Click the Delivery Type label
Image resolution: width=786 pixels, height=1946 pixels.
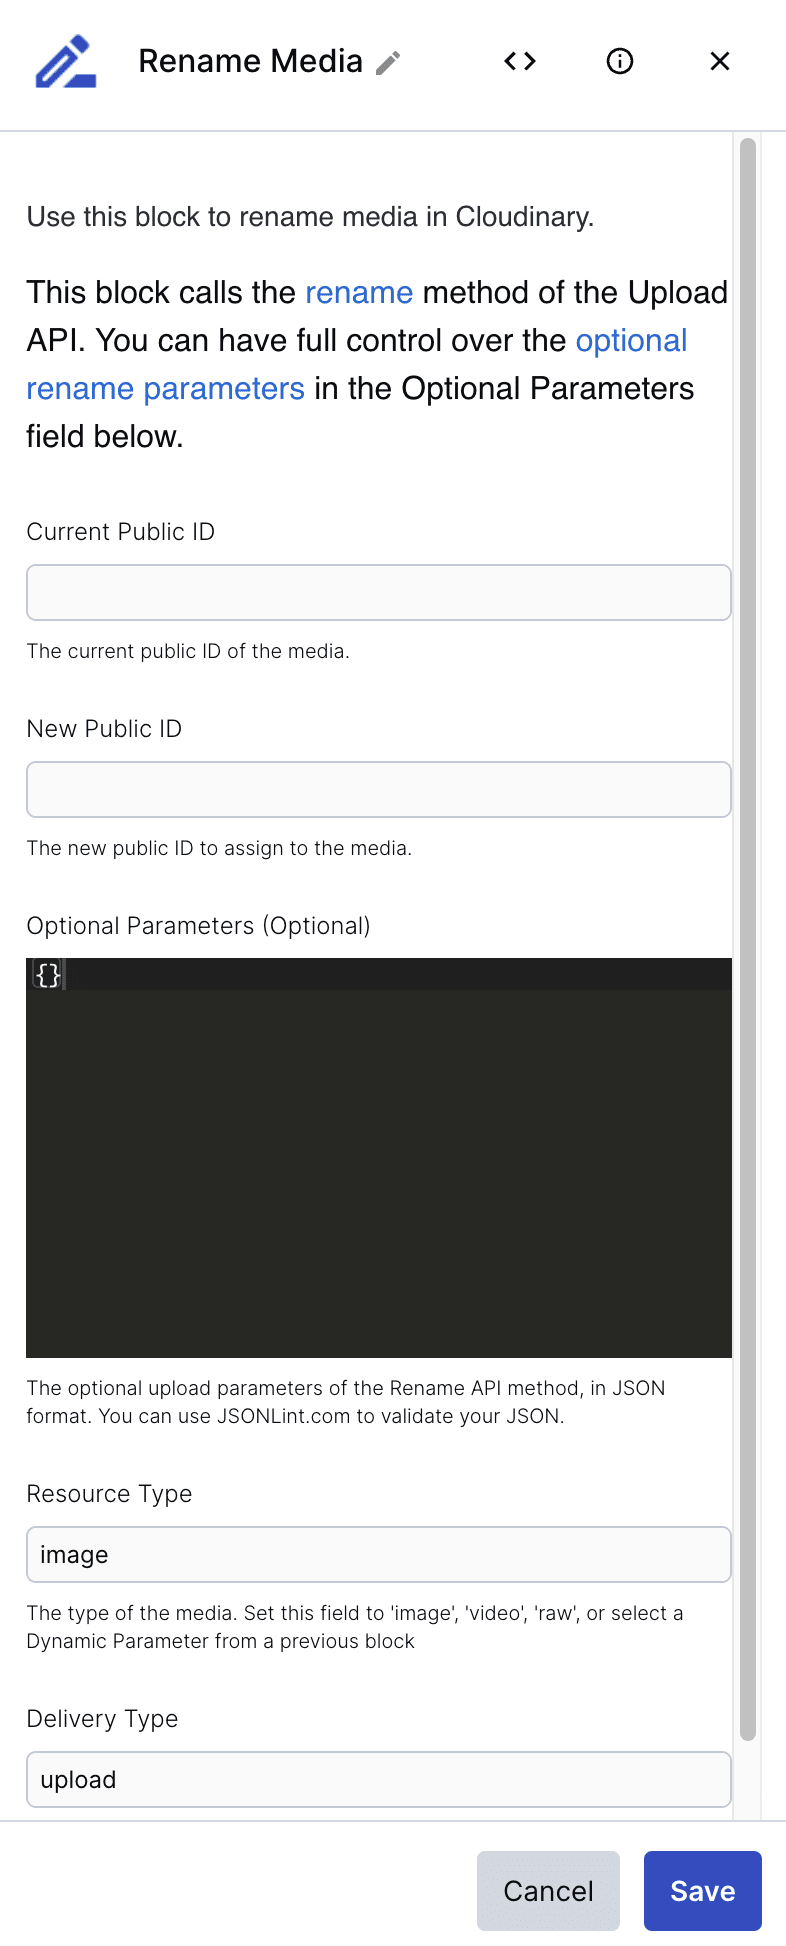(x=102, y=1718)
